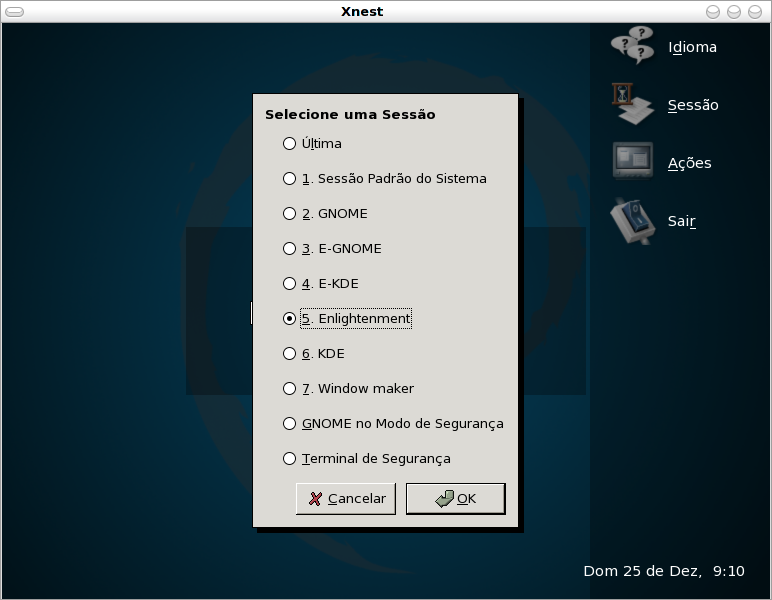
Task: Click the Sair power switch icon
Action: 633,221
